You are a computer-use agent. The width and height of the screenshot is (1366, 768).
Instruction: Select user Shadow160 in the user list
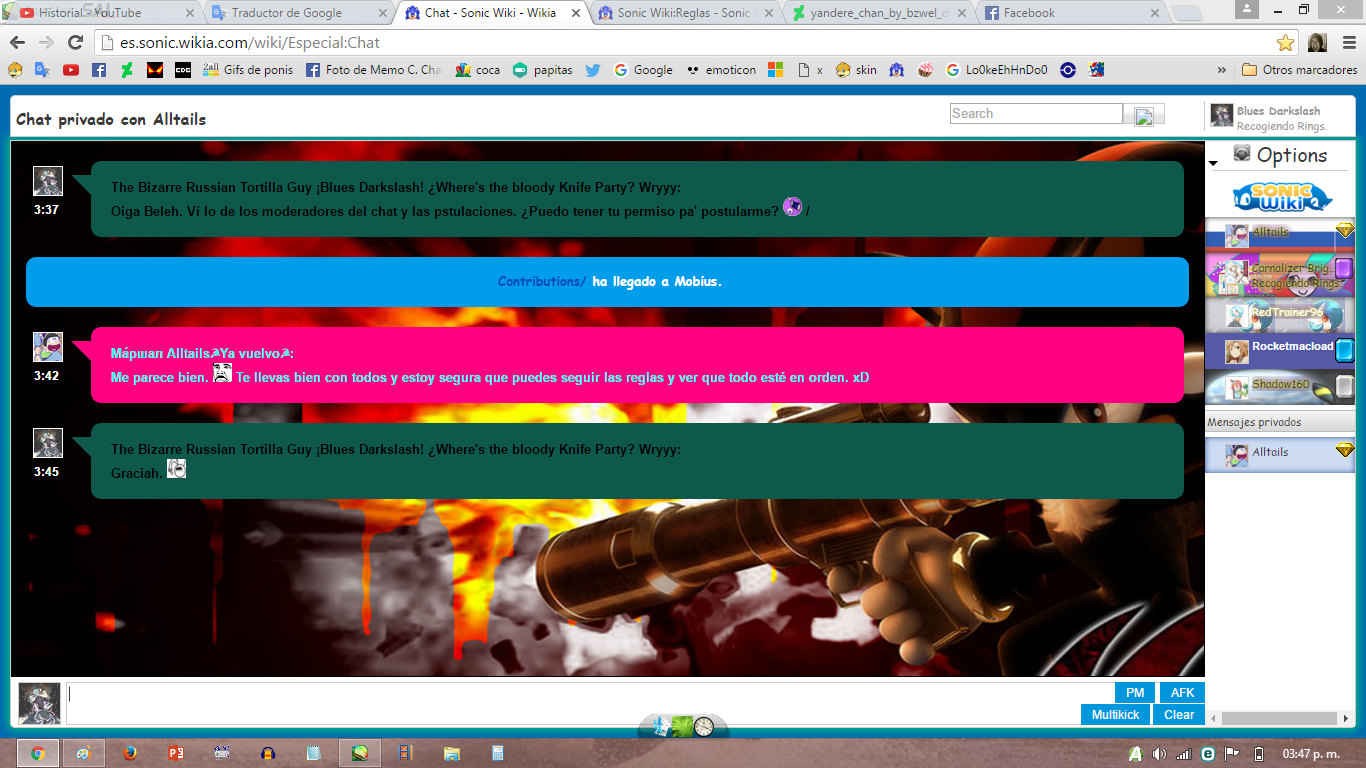click(1280, 387)
